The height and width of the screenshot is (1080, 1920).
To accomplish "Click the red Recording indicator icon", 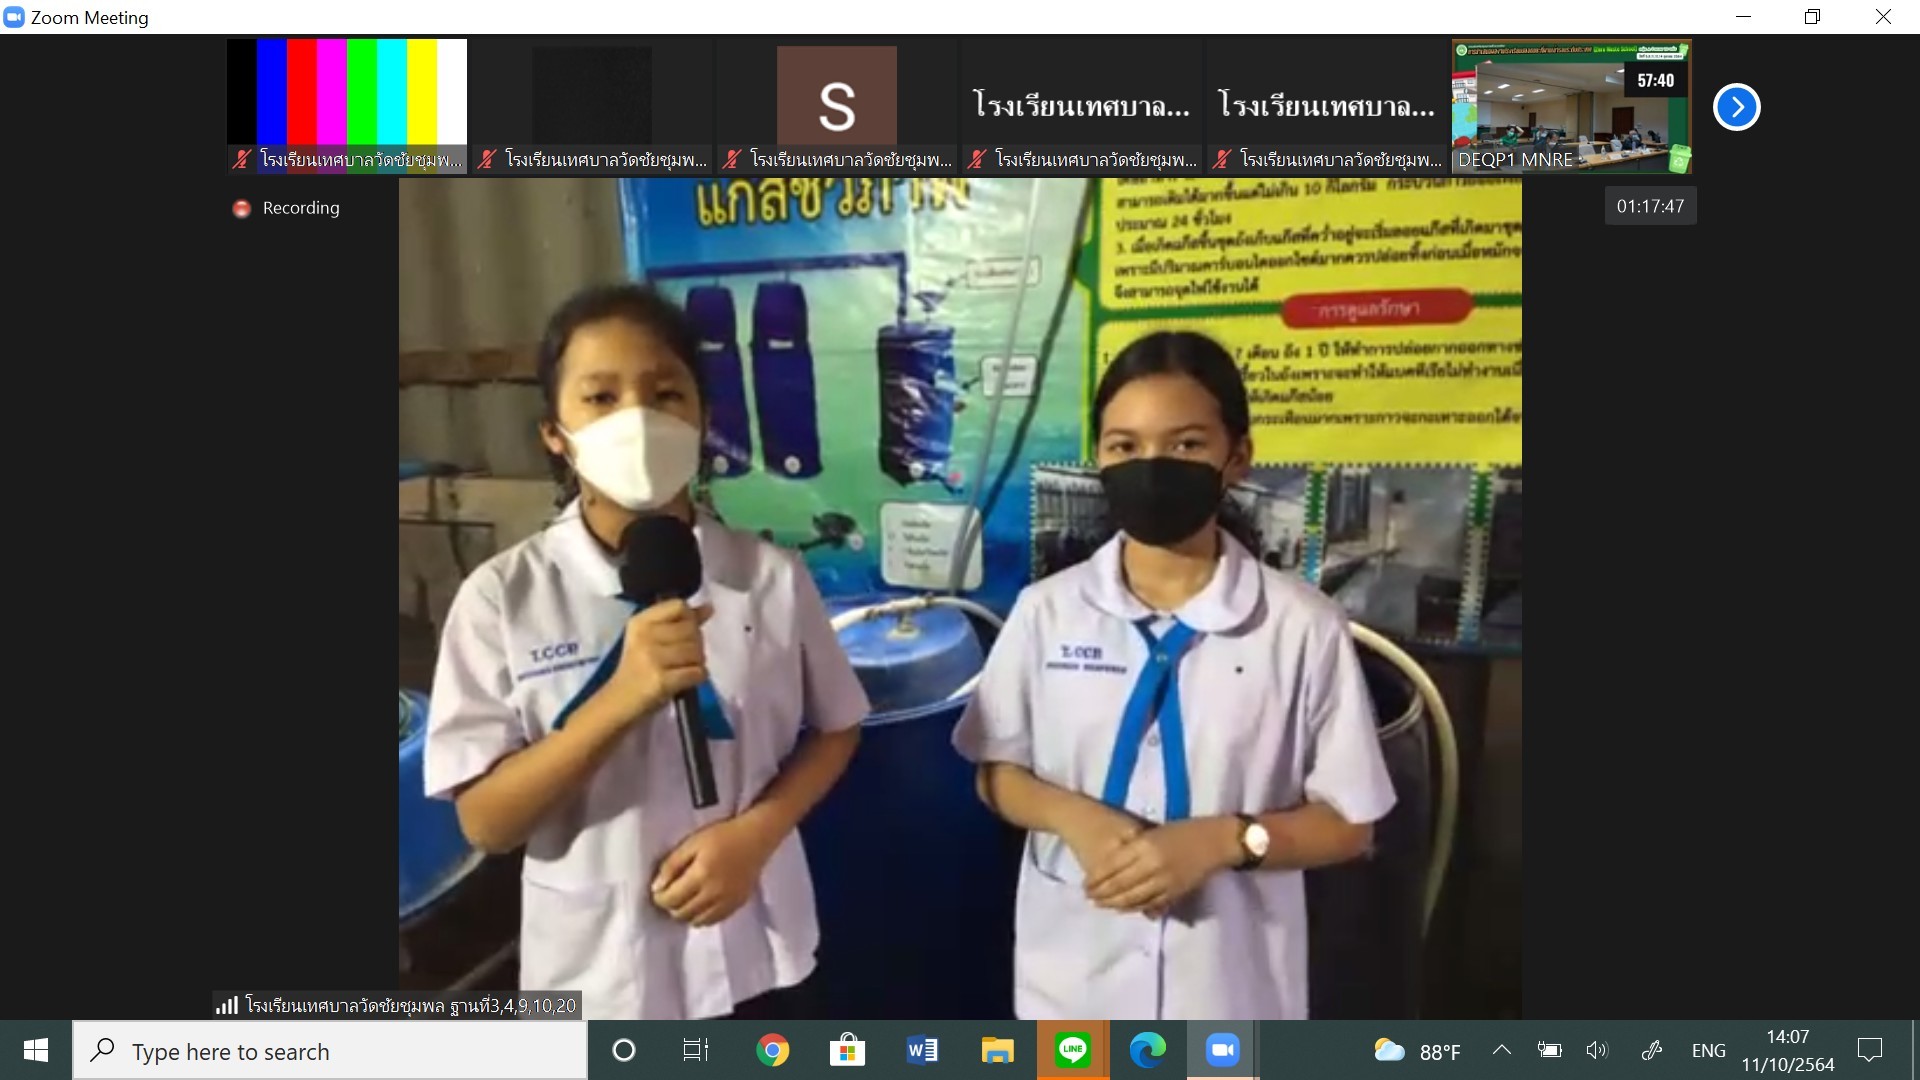I will point(241,208).
